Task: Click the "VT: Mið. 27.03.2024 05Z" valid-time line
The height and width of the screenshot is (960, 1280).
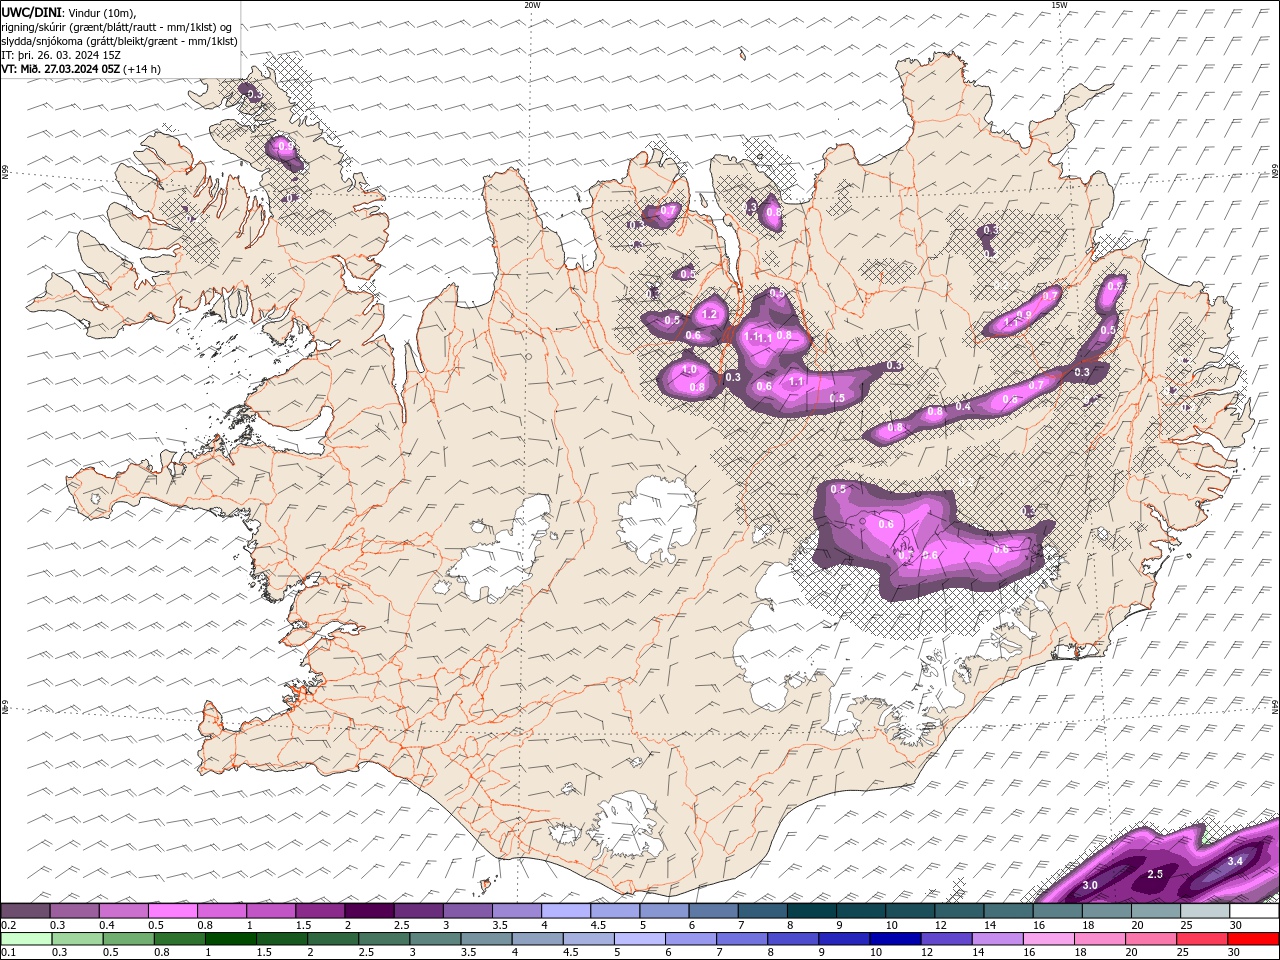Action: pyautogui.click(x=61, y=69)
